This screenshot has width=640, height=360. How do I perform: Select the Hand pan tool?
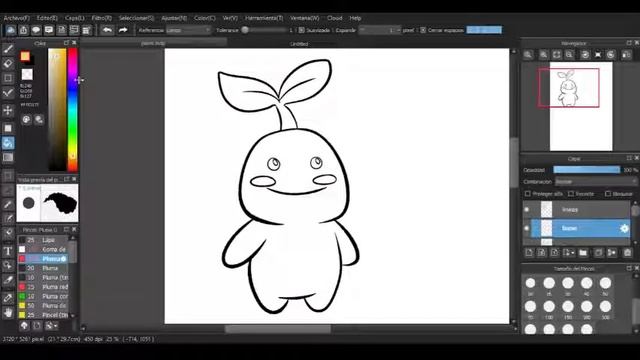[x=8, y=313]
